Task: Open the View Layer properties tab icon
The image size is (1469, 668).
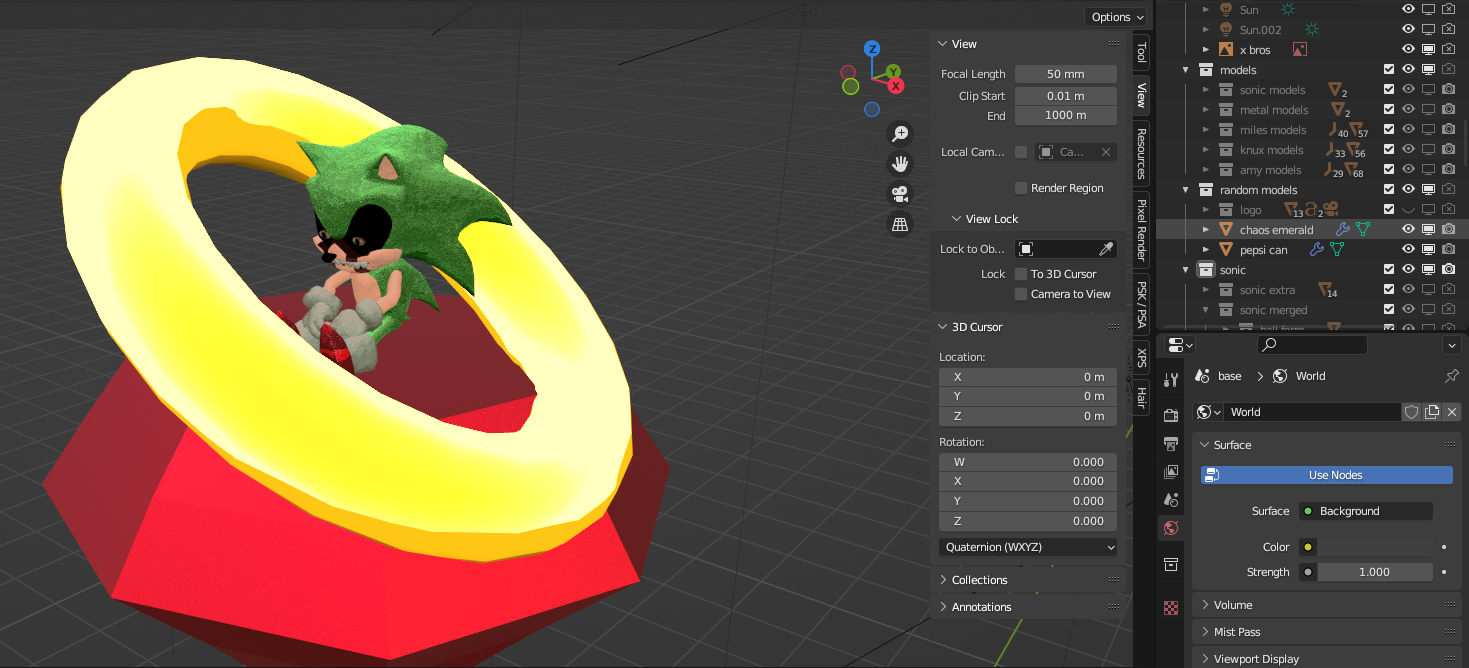Action: tap(1171, 471)
